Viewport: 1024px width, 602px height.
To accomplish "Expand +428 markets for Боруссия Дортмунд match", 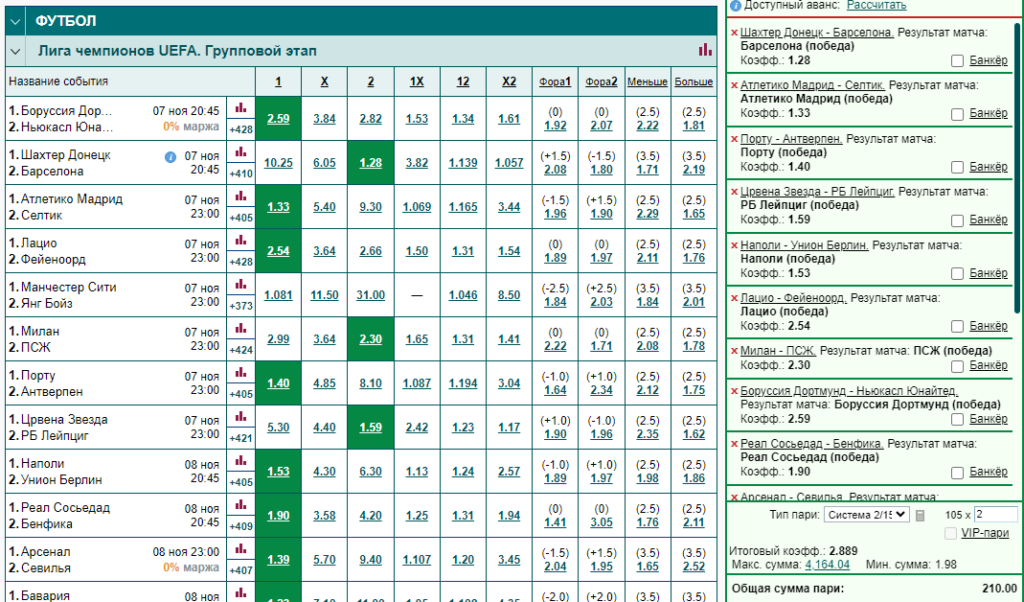I will point(241,129).
